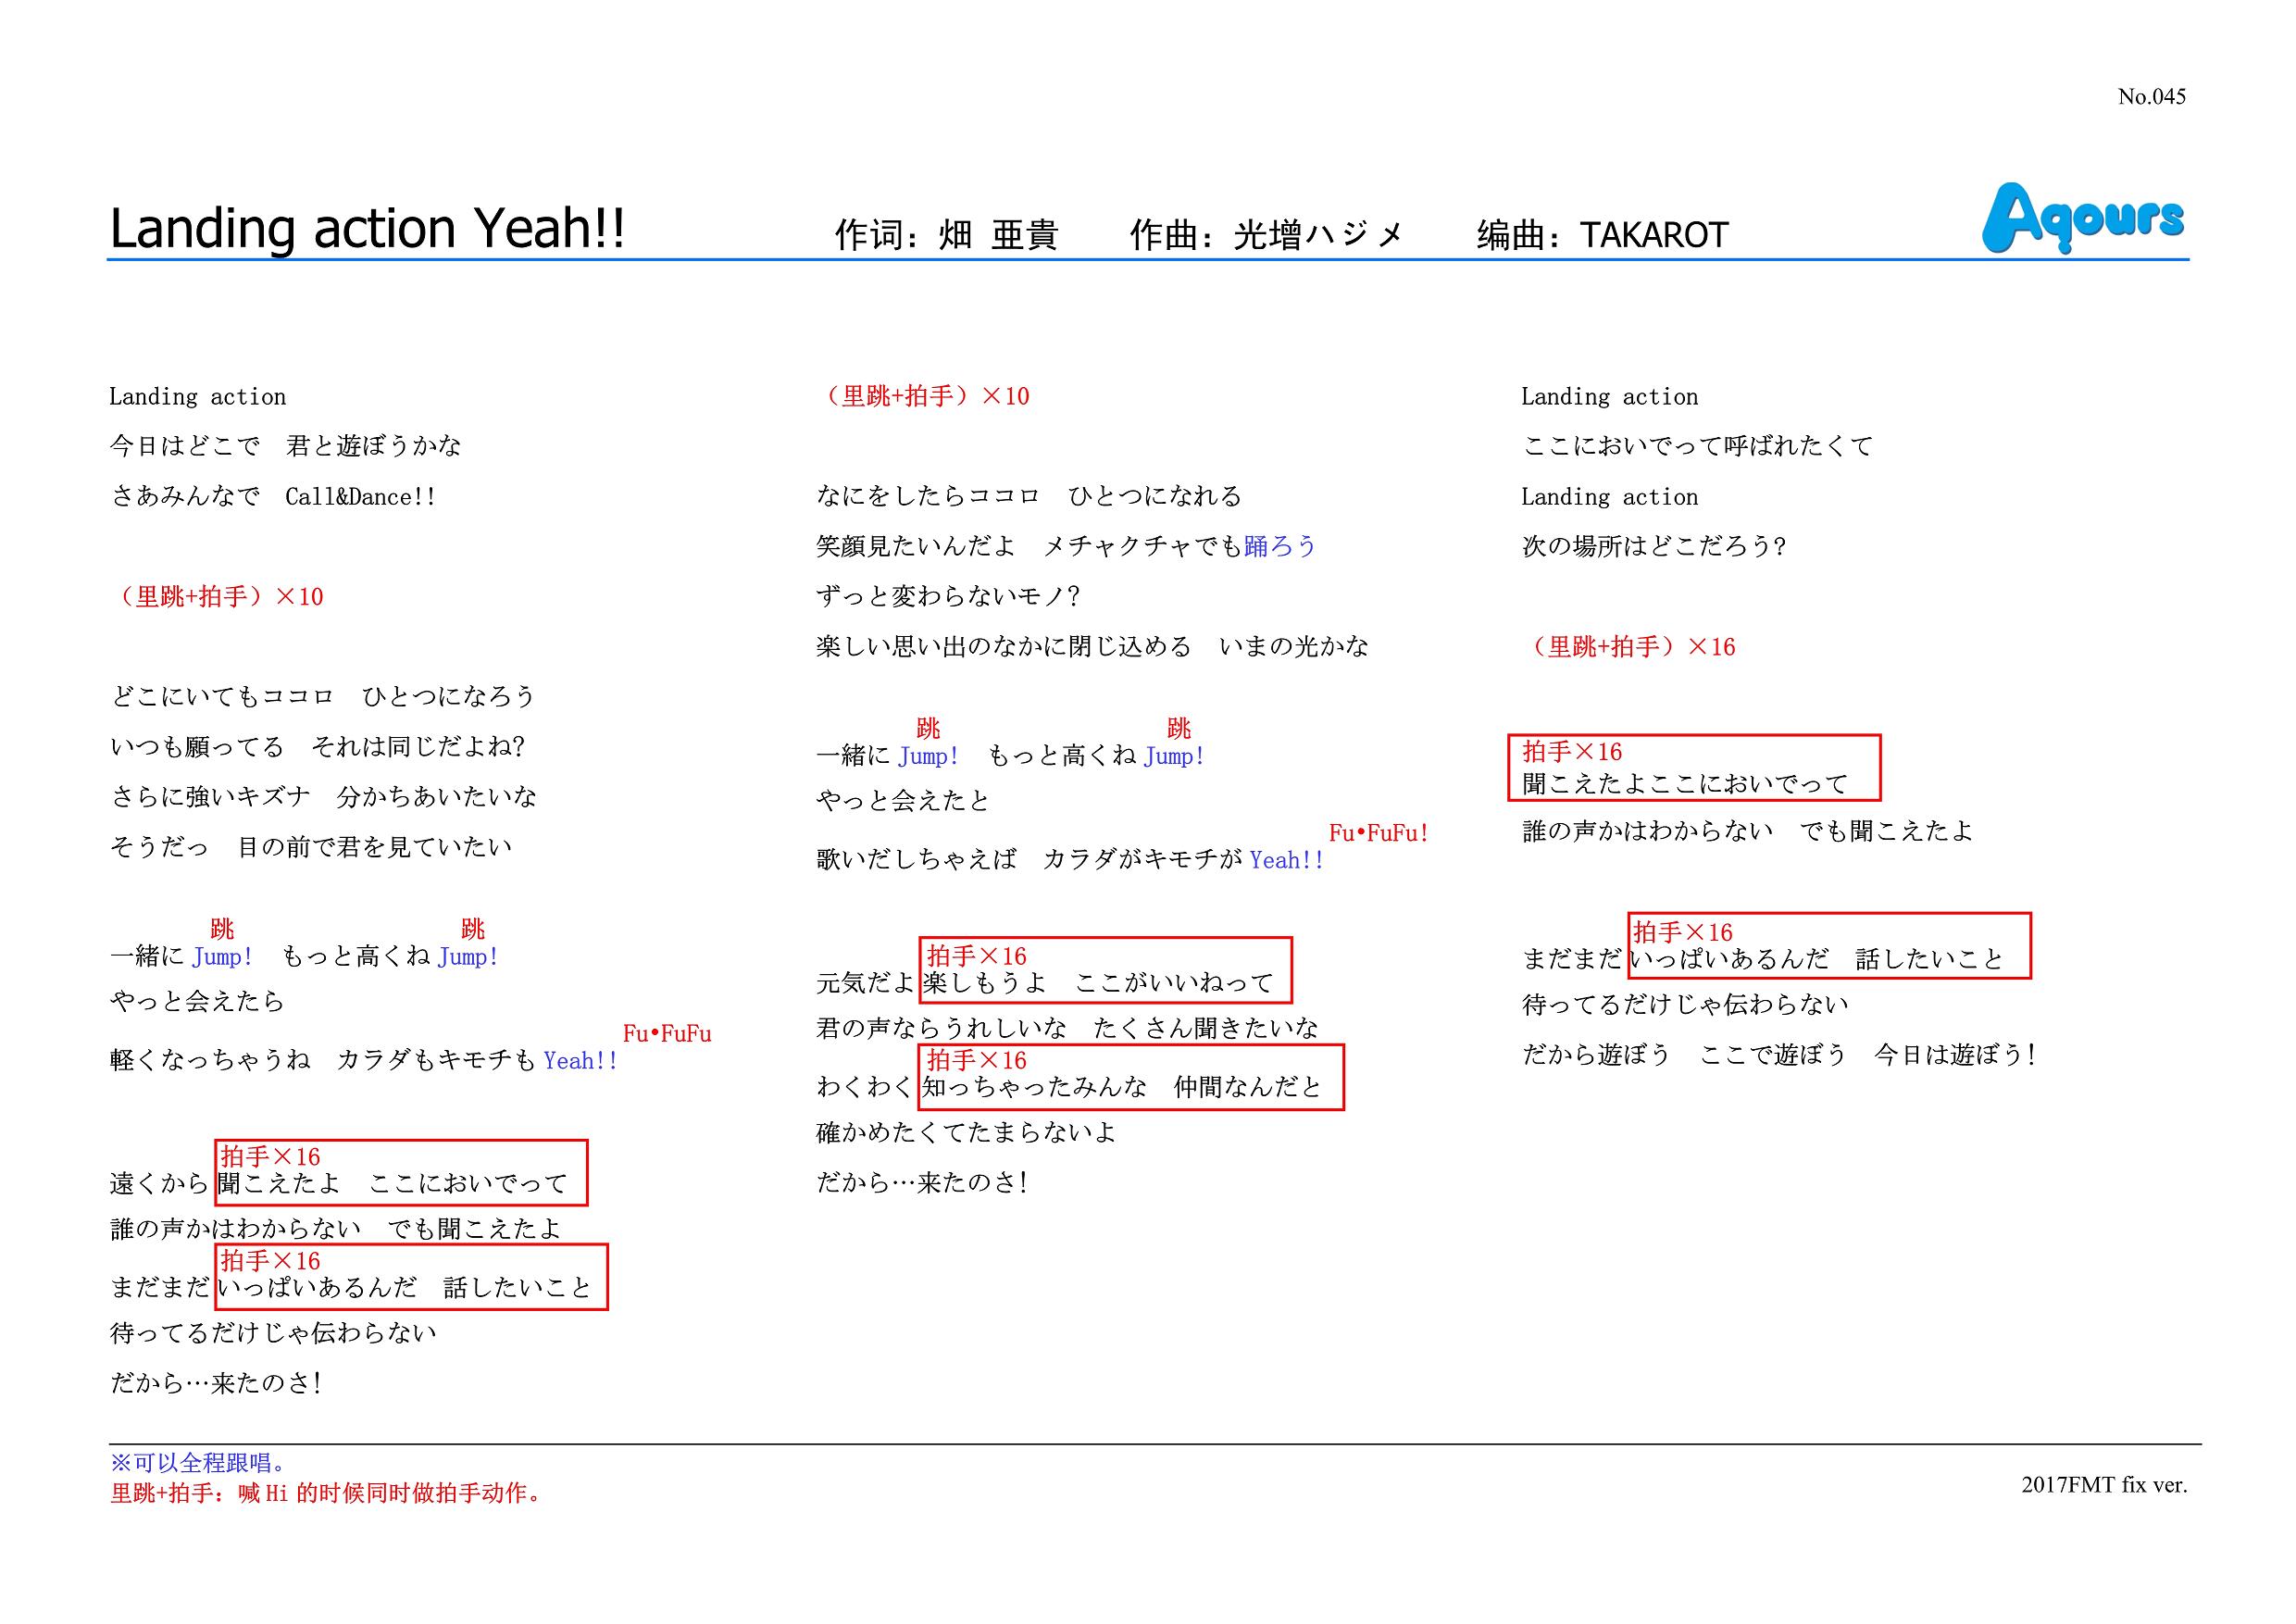
Task: Click the lyric ずっと変わらないモノ?
Action: pyautogui.click(x=947, y=597)
